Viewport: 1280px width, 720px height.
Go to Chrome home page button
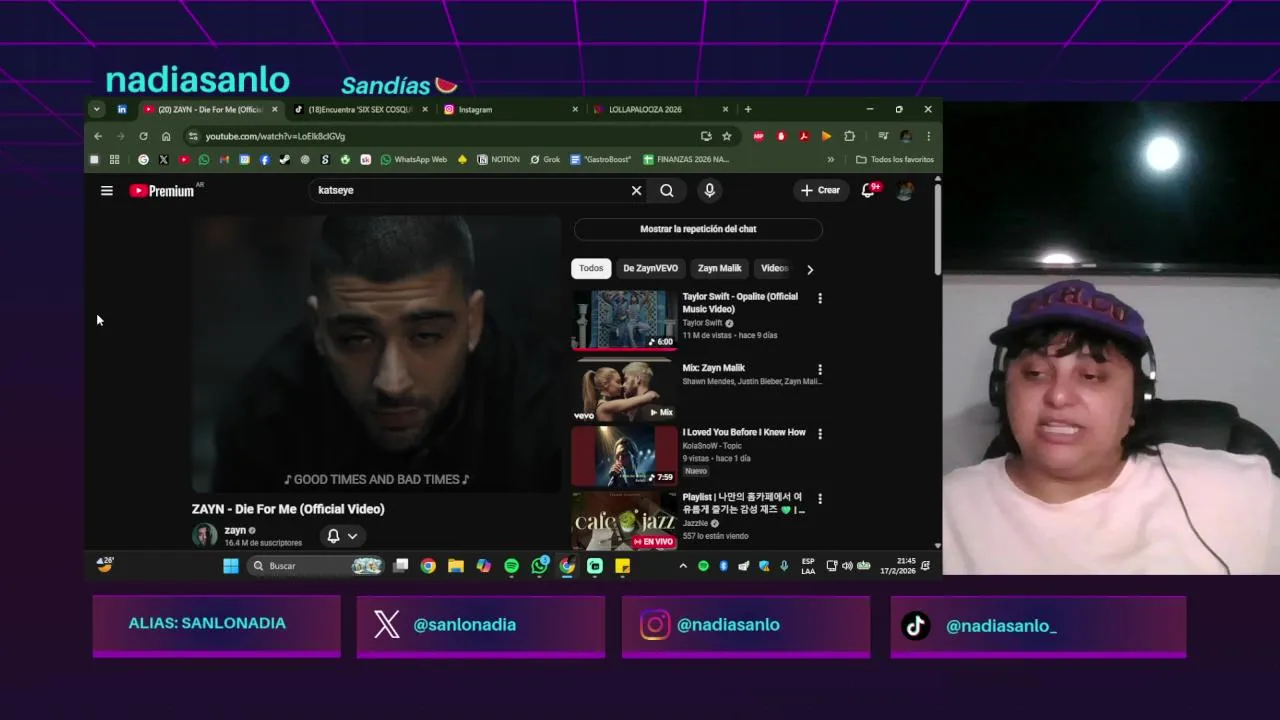point(166,136)
